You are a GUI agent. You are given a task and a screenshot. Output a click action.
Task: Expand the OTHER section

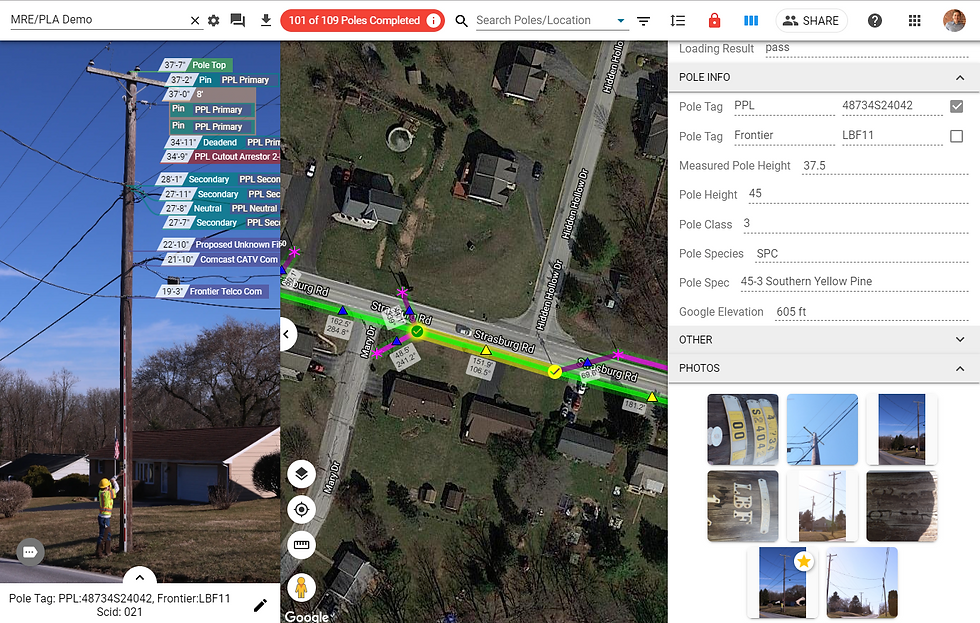(x=959, y=339)
